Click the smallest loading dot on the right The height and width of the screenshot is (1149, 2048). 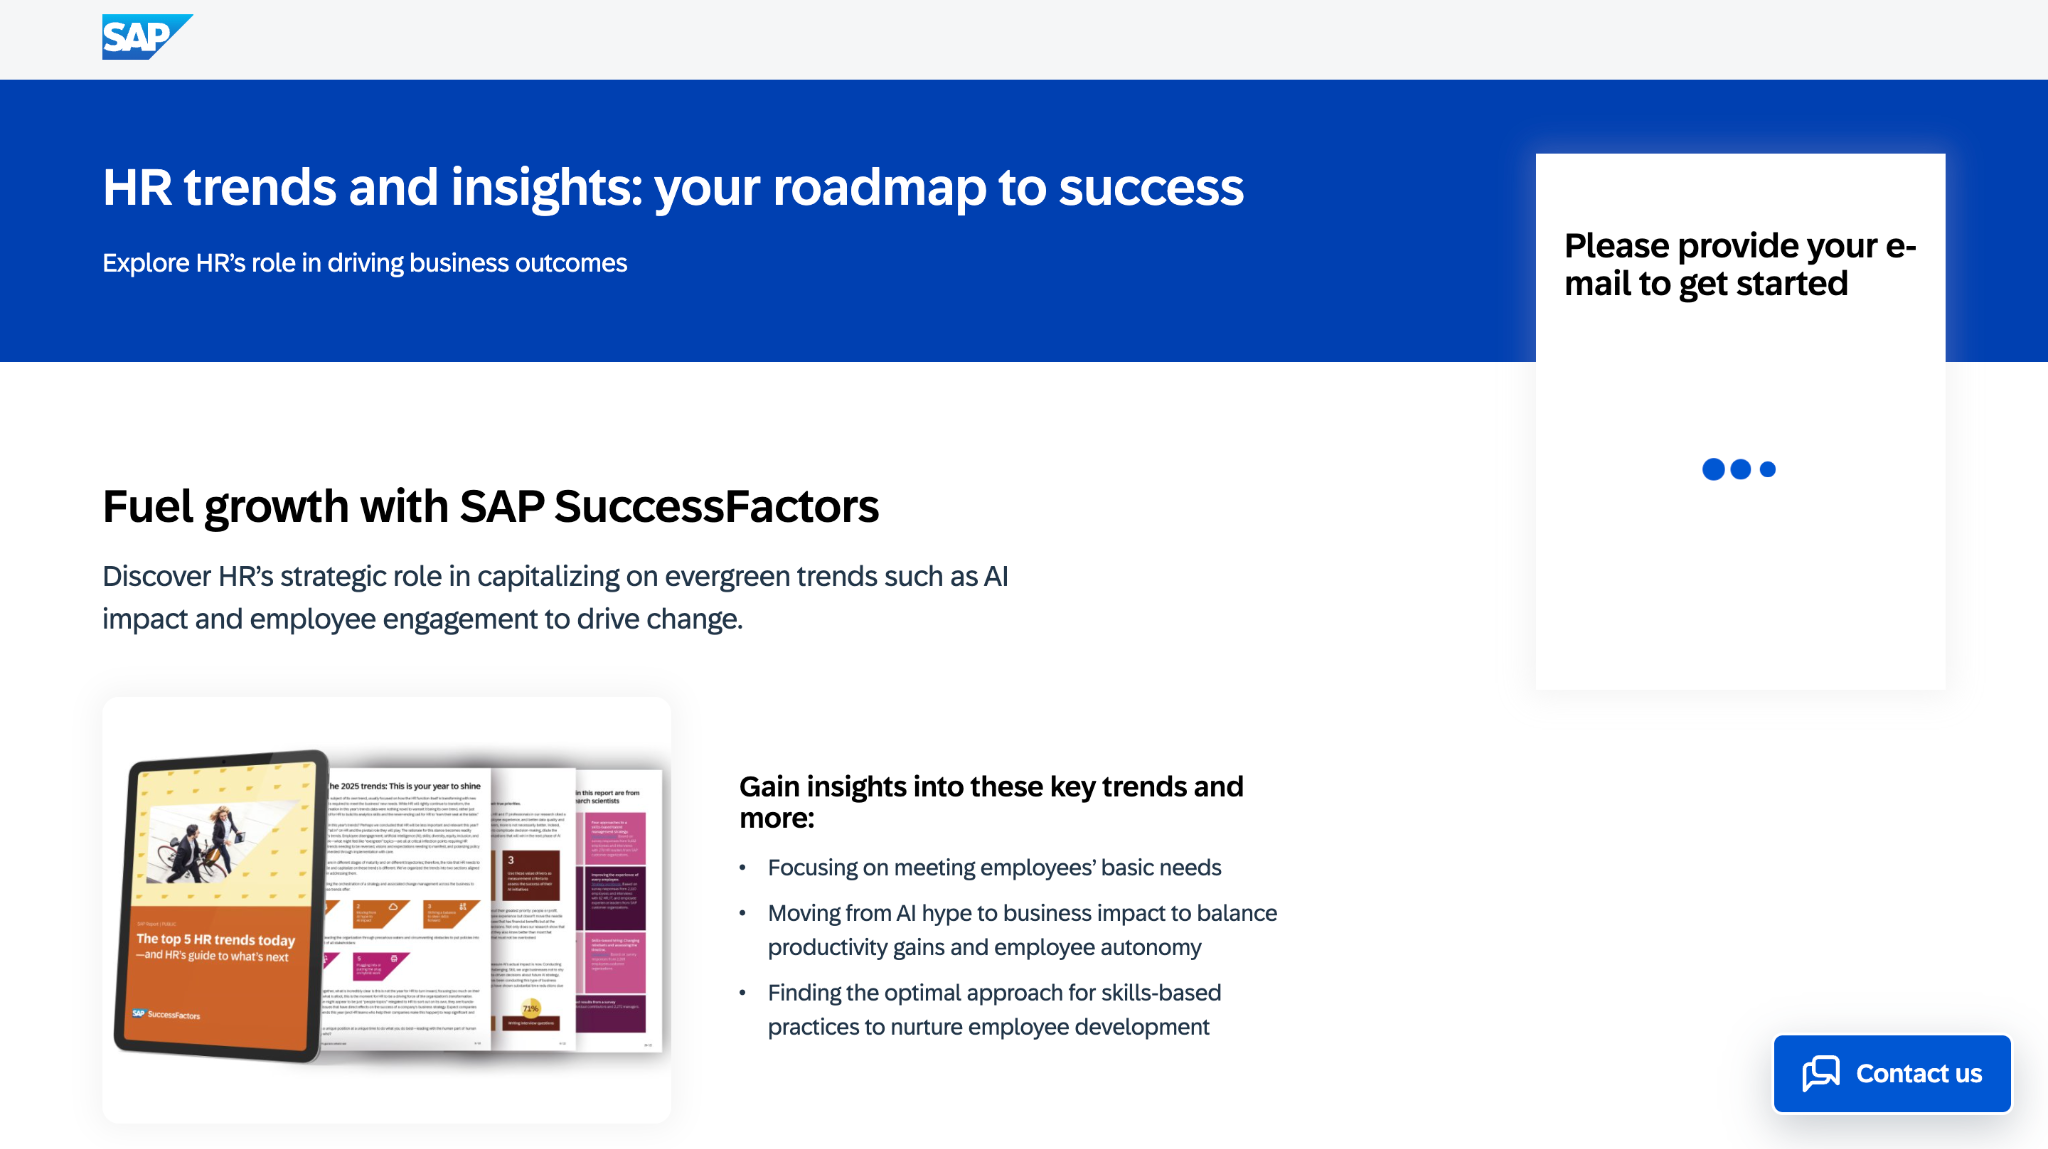(1766, 469)
